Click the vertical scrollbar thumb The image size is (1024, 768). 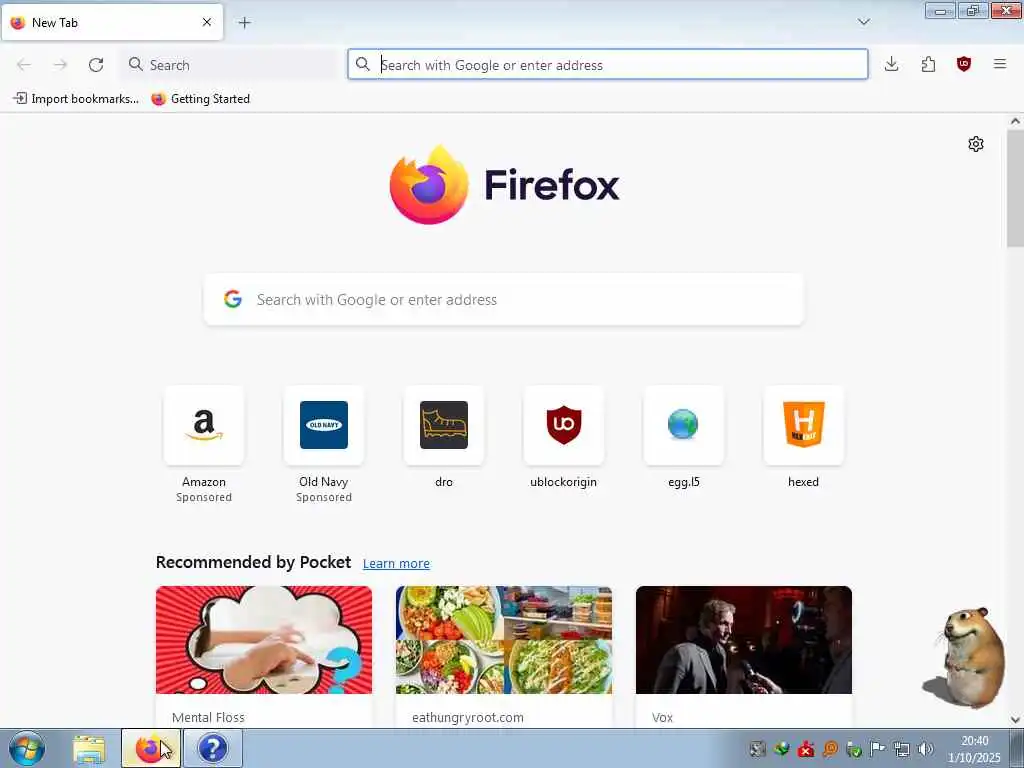pyautogui.click(x=1015, y=189)
